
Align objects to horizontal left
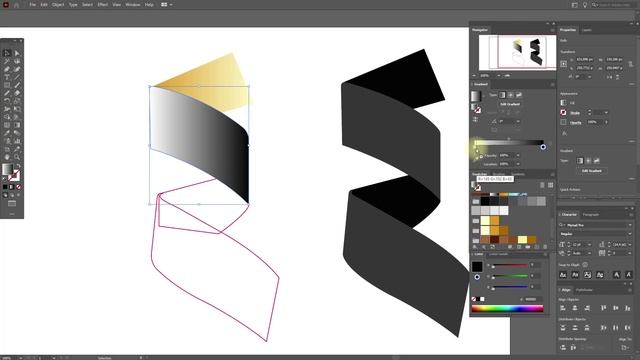click(563, 308)
